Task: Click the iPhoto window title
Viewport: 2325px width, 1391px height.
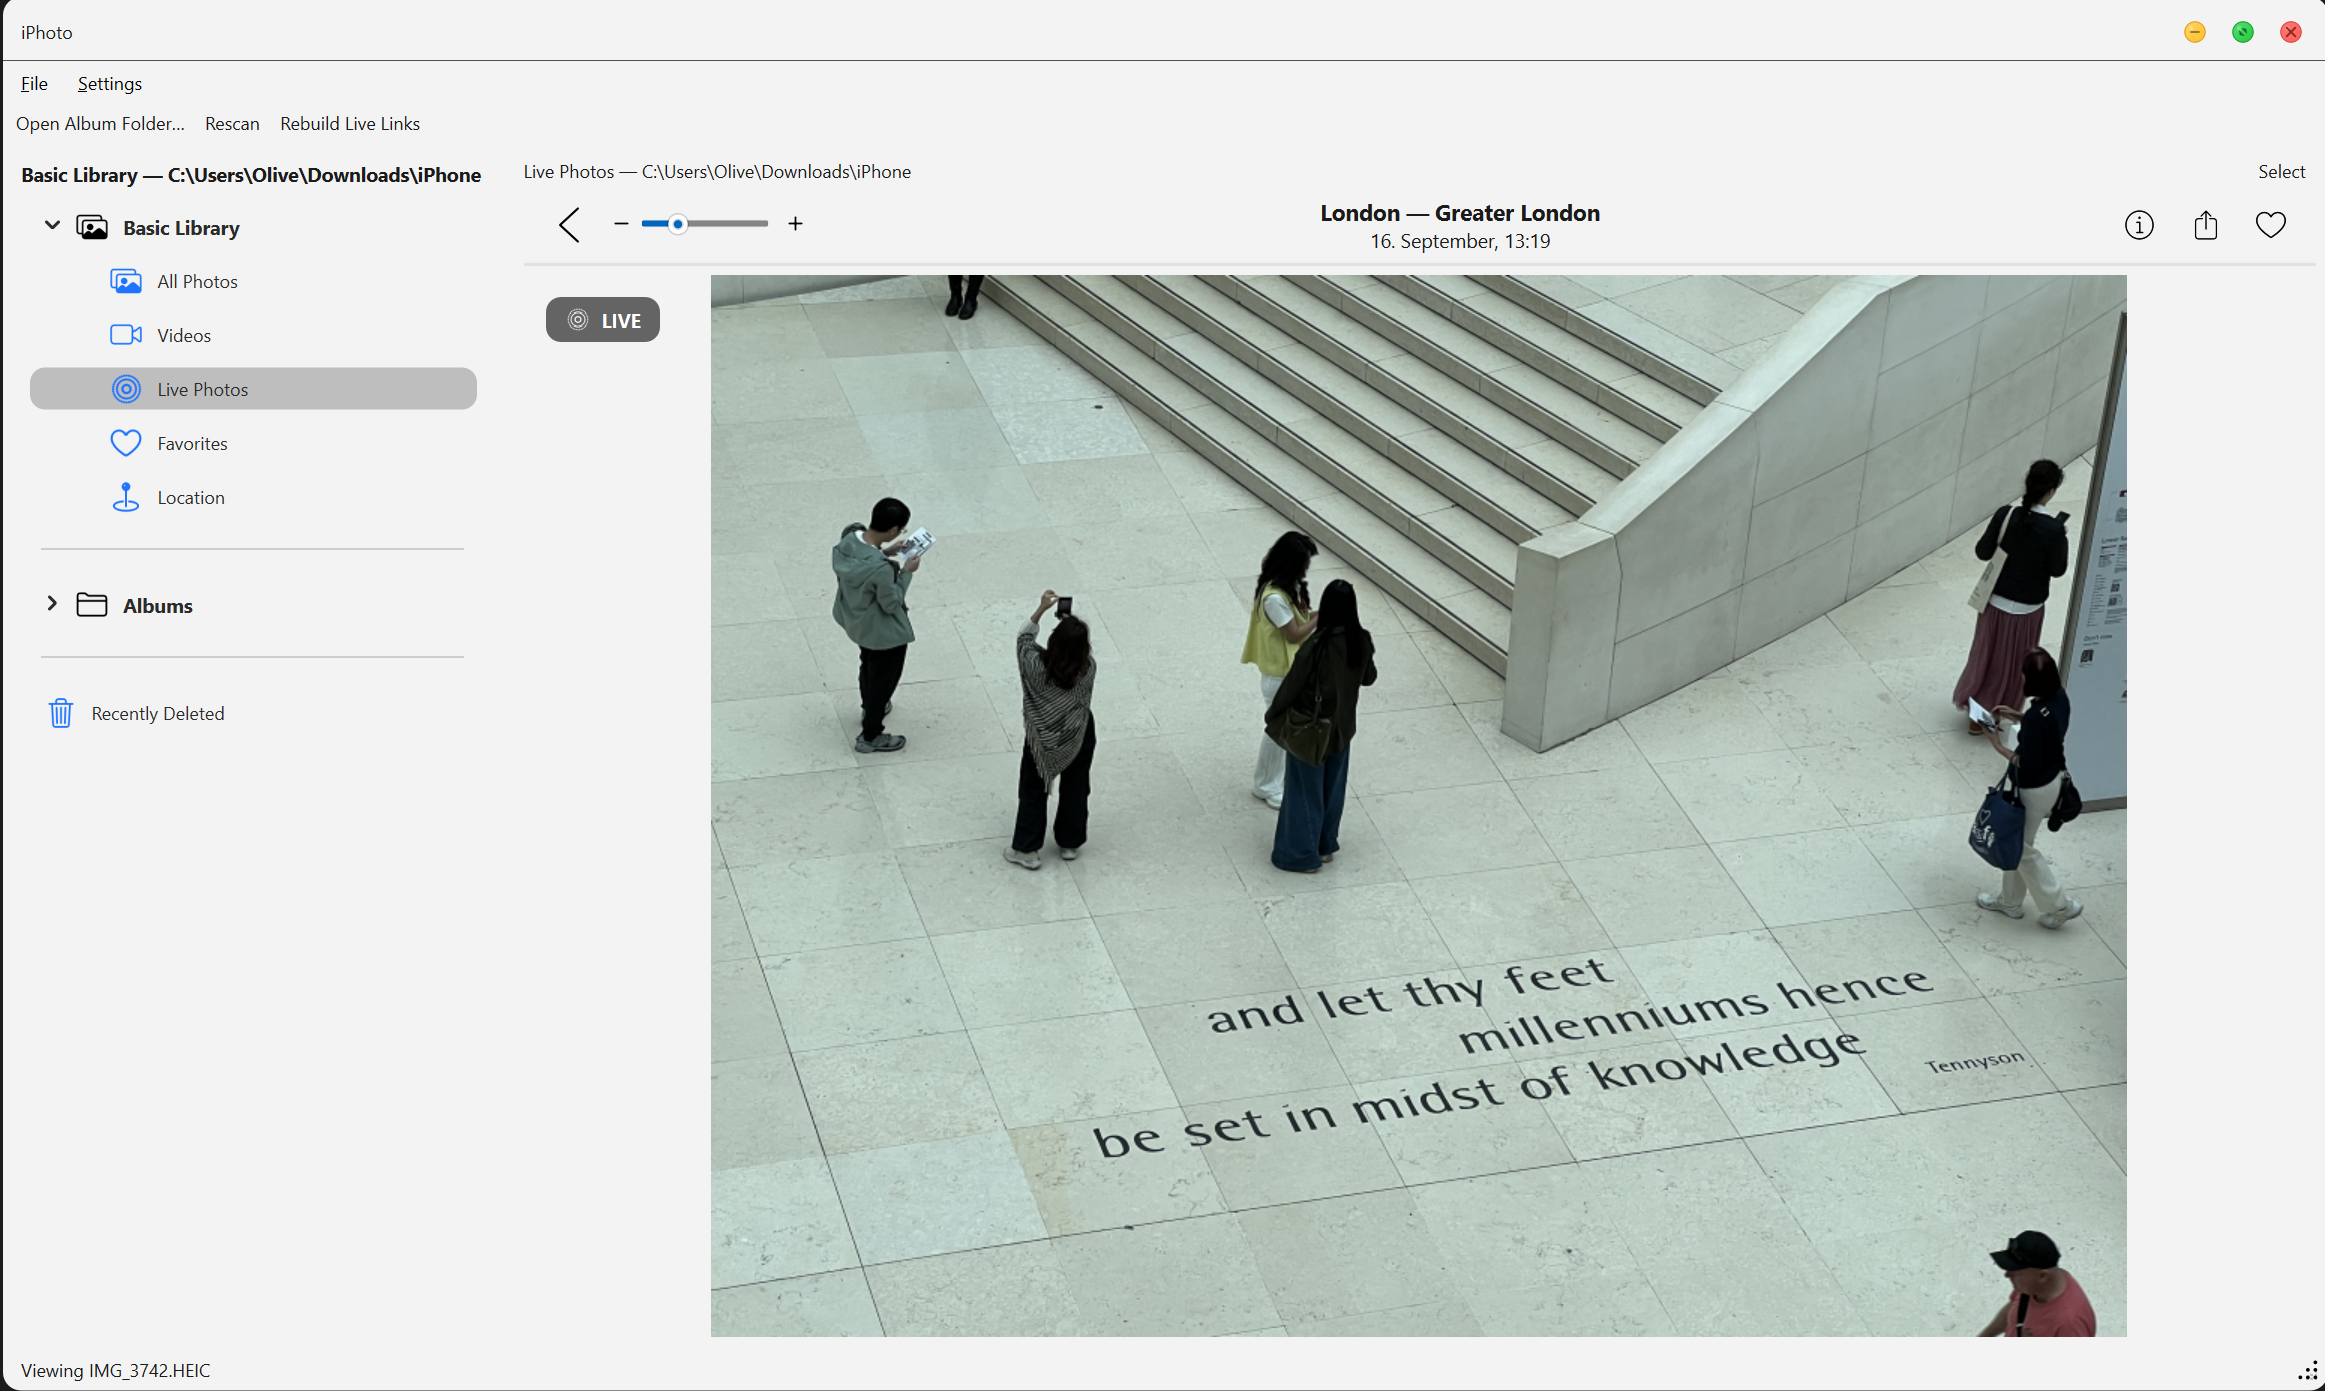Action: (x=47, y=32)
